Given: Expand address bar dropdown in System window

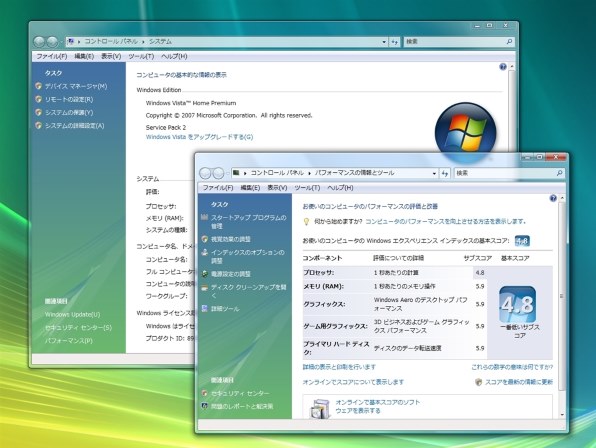Looking at the screenshot, I should (x=384, y=42).
